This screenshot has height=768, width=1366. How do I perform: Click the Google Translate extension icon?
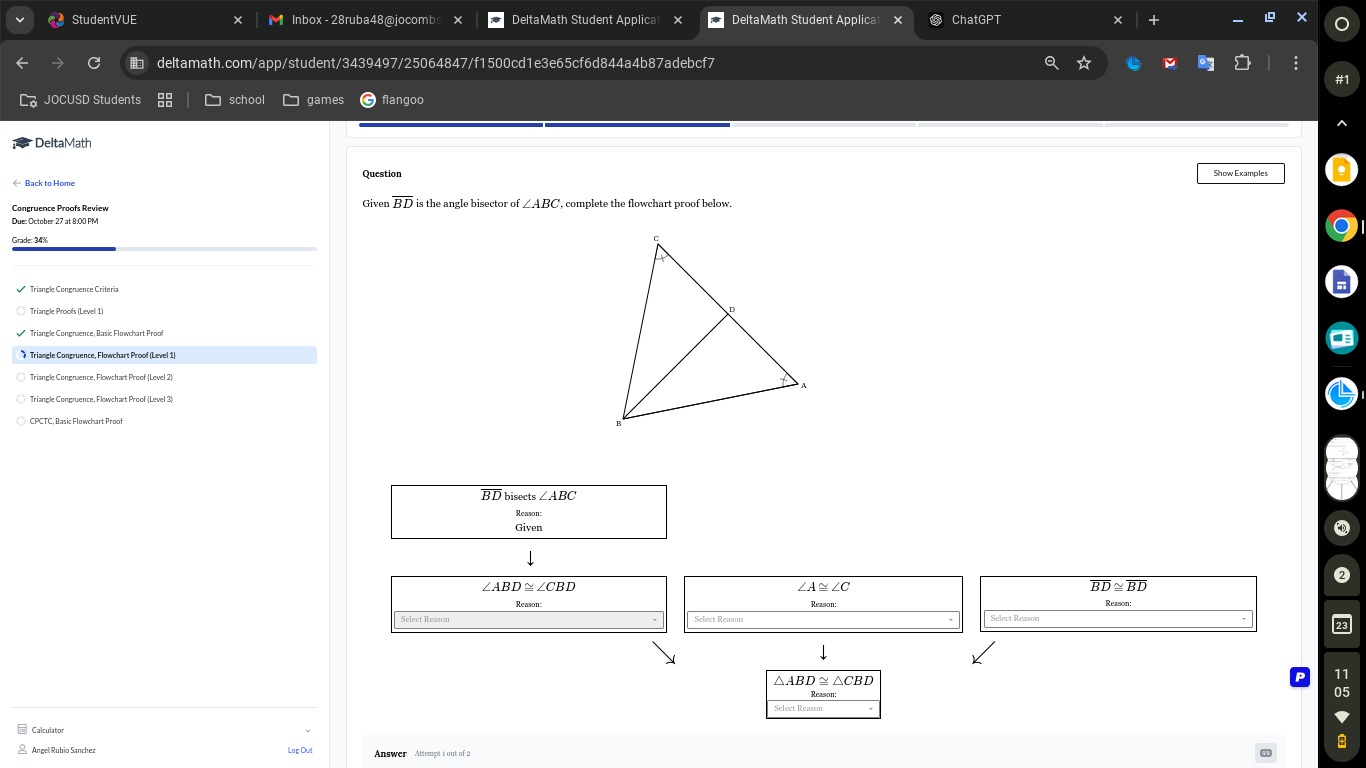point(1206,63)
